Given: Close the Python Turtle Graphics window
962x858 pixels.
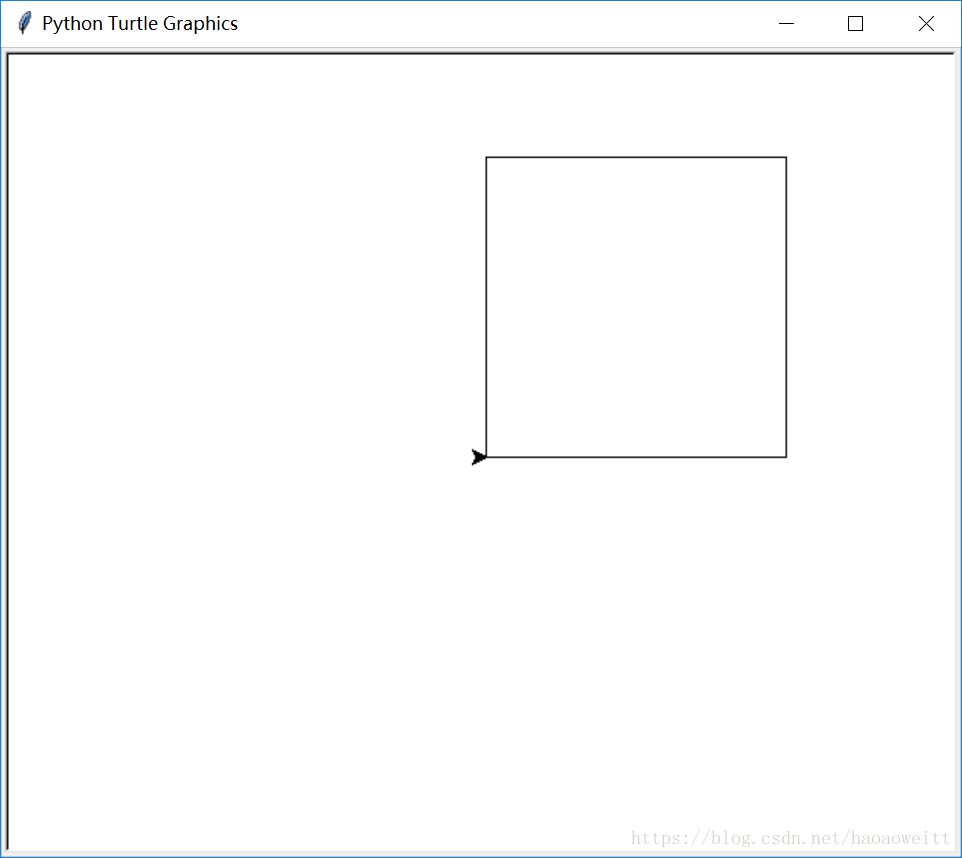Looking at the screenshot, I should coord(926,23).
